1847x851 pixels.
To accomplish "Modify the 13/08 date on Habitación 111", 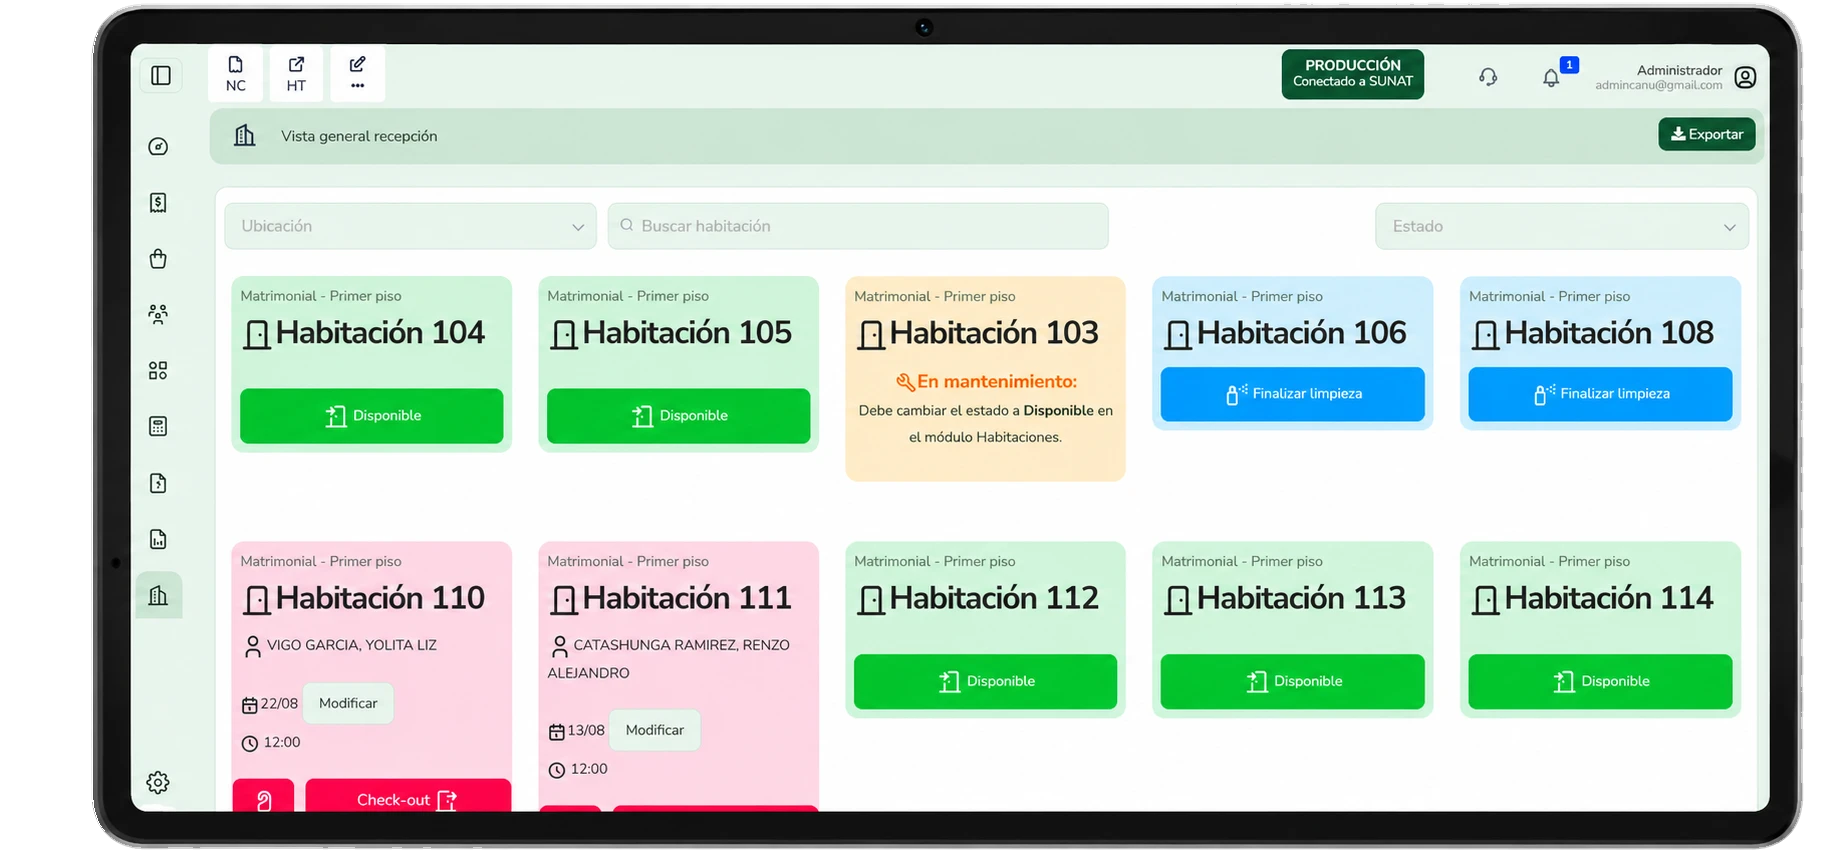I will (655, 730).
